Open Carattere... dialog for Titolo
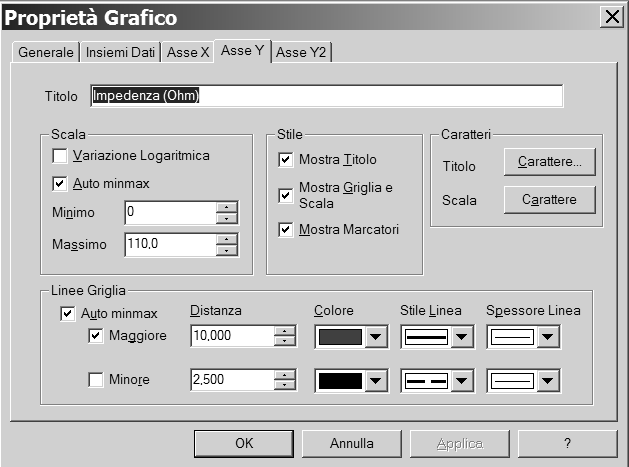 550,162
